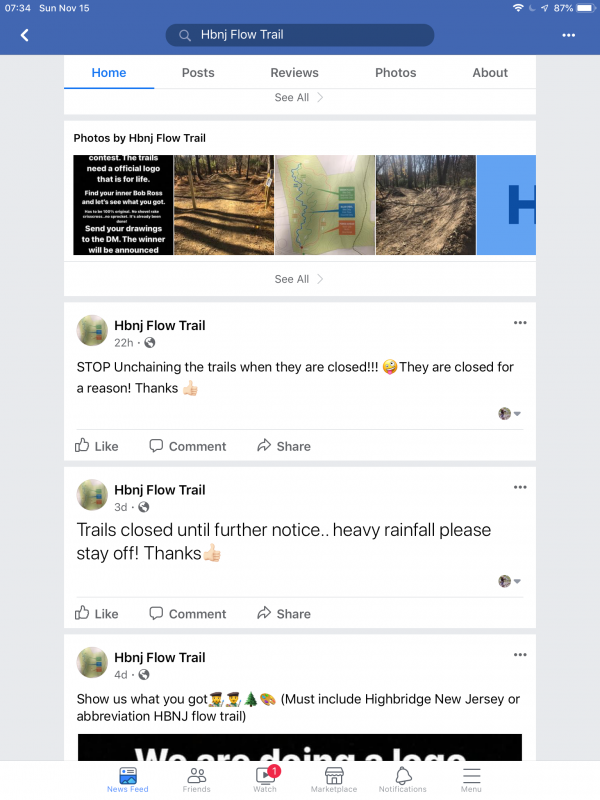Switch to the Reviews tab

point(294,72)
